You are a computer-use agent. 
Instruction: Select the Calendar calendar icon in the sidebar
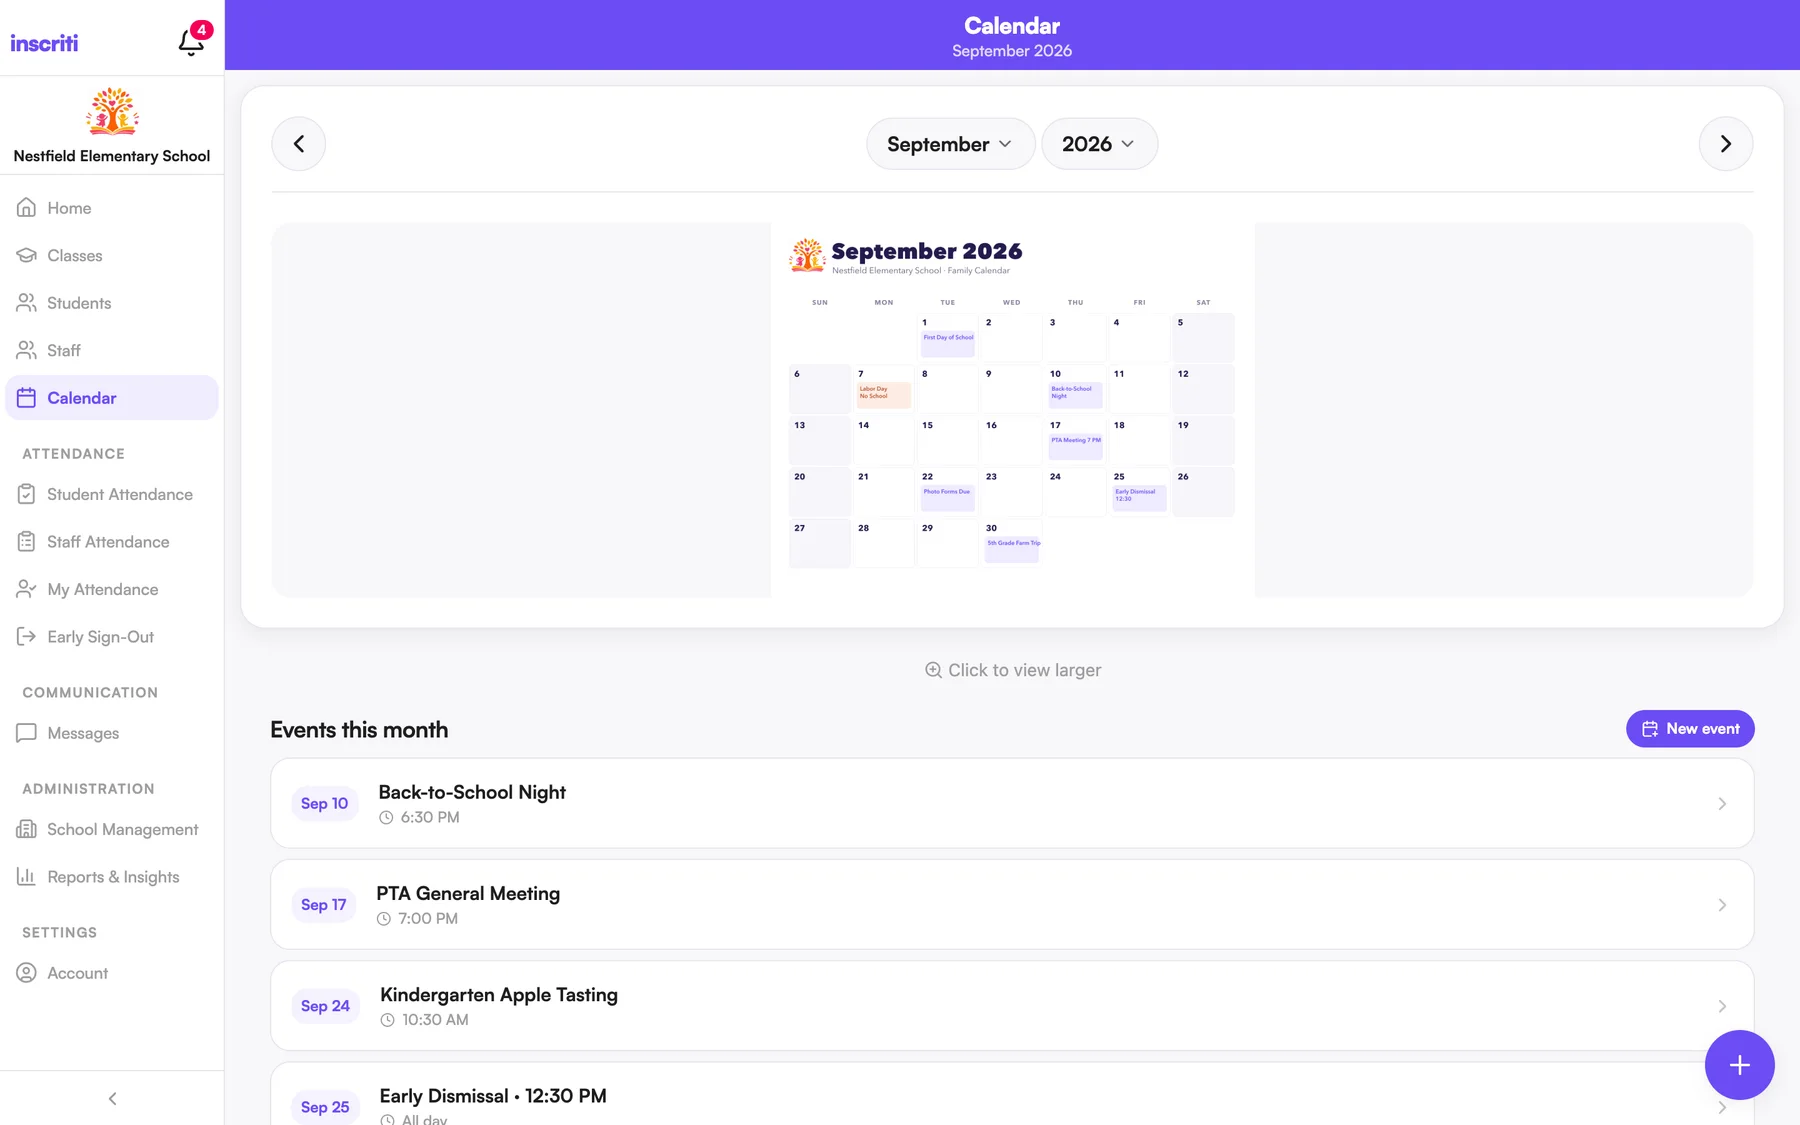coord(27,398)
